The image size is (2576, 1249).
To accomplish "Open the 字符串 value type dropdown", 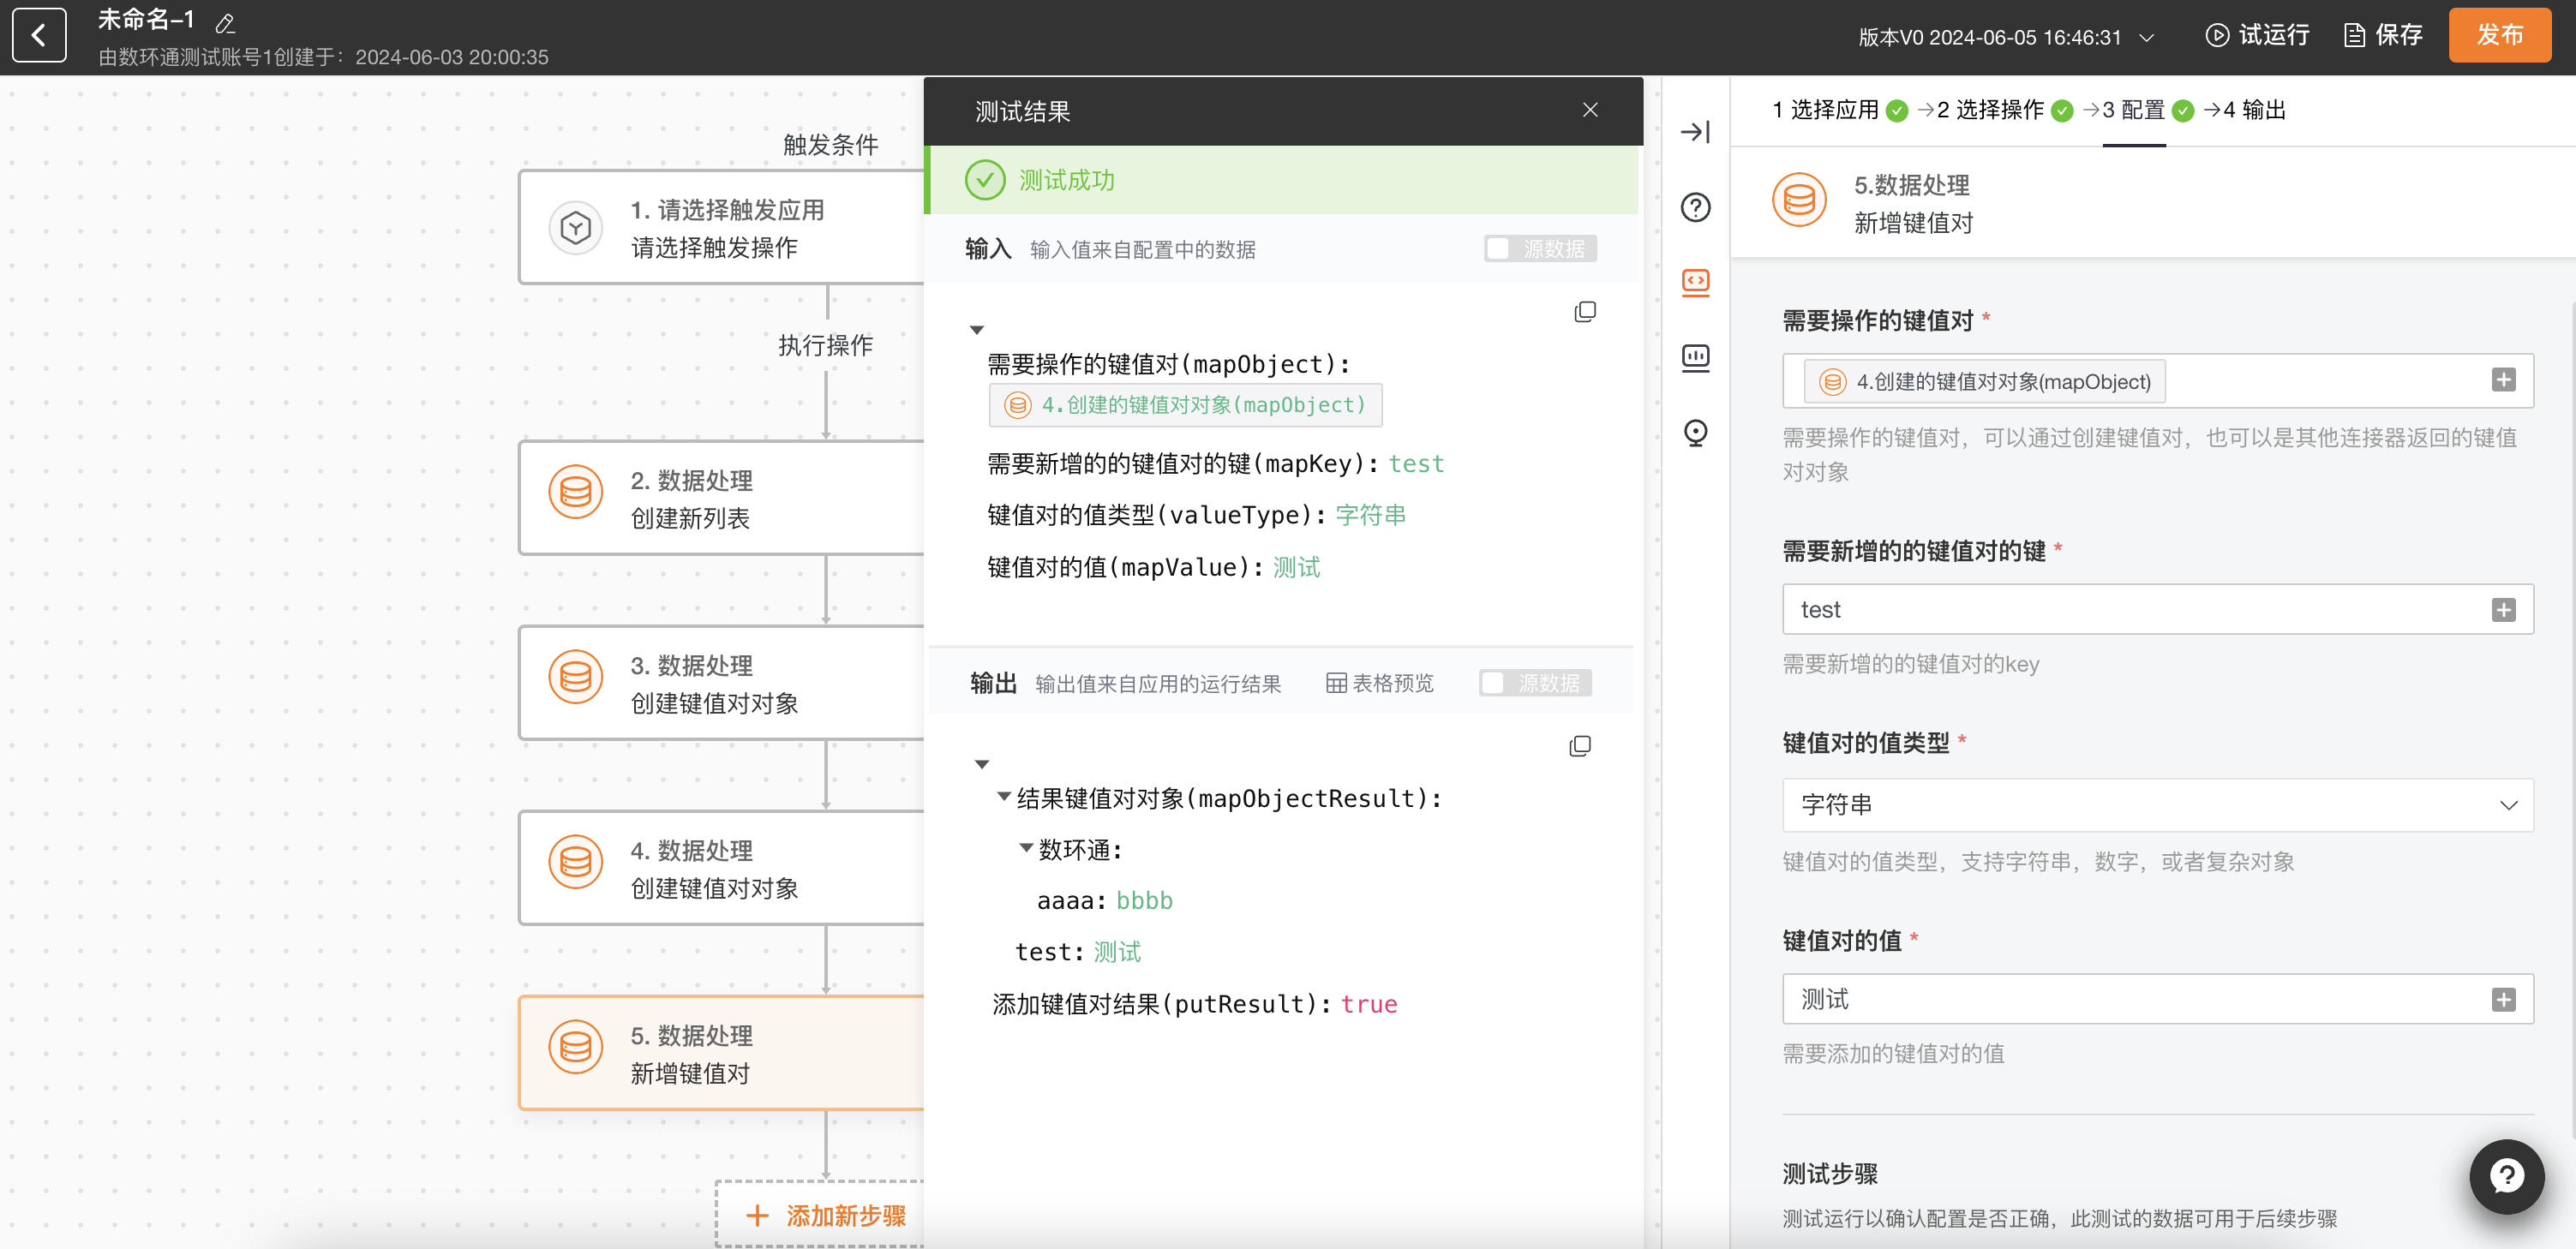I will tap(2157, 805).
